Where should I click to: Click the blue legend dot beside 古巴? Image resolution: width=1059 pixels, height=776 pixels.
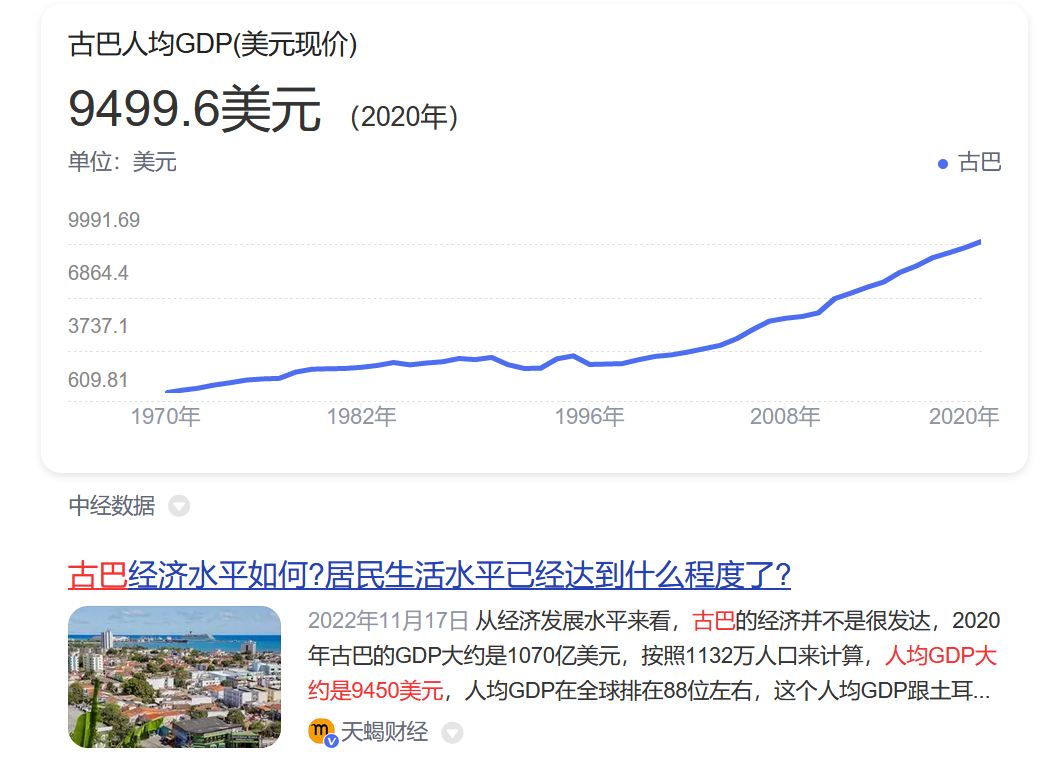[x=943, y=162]
